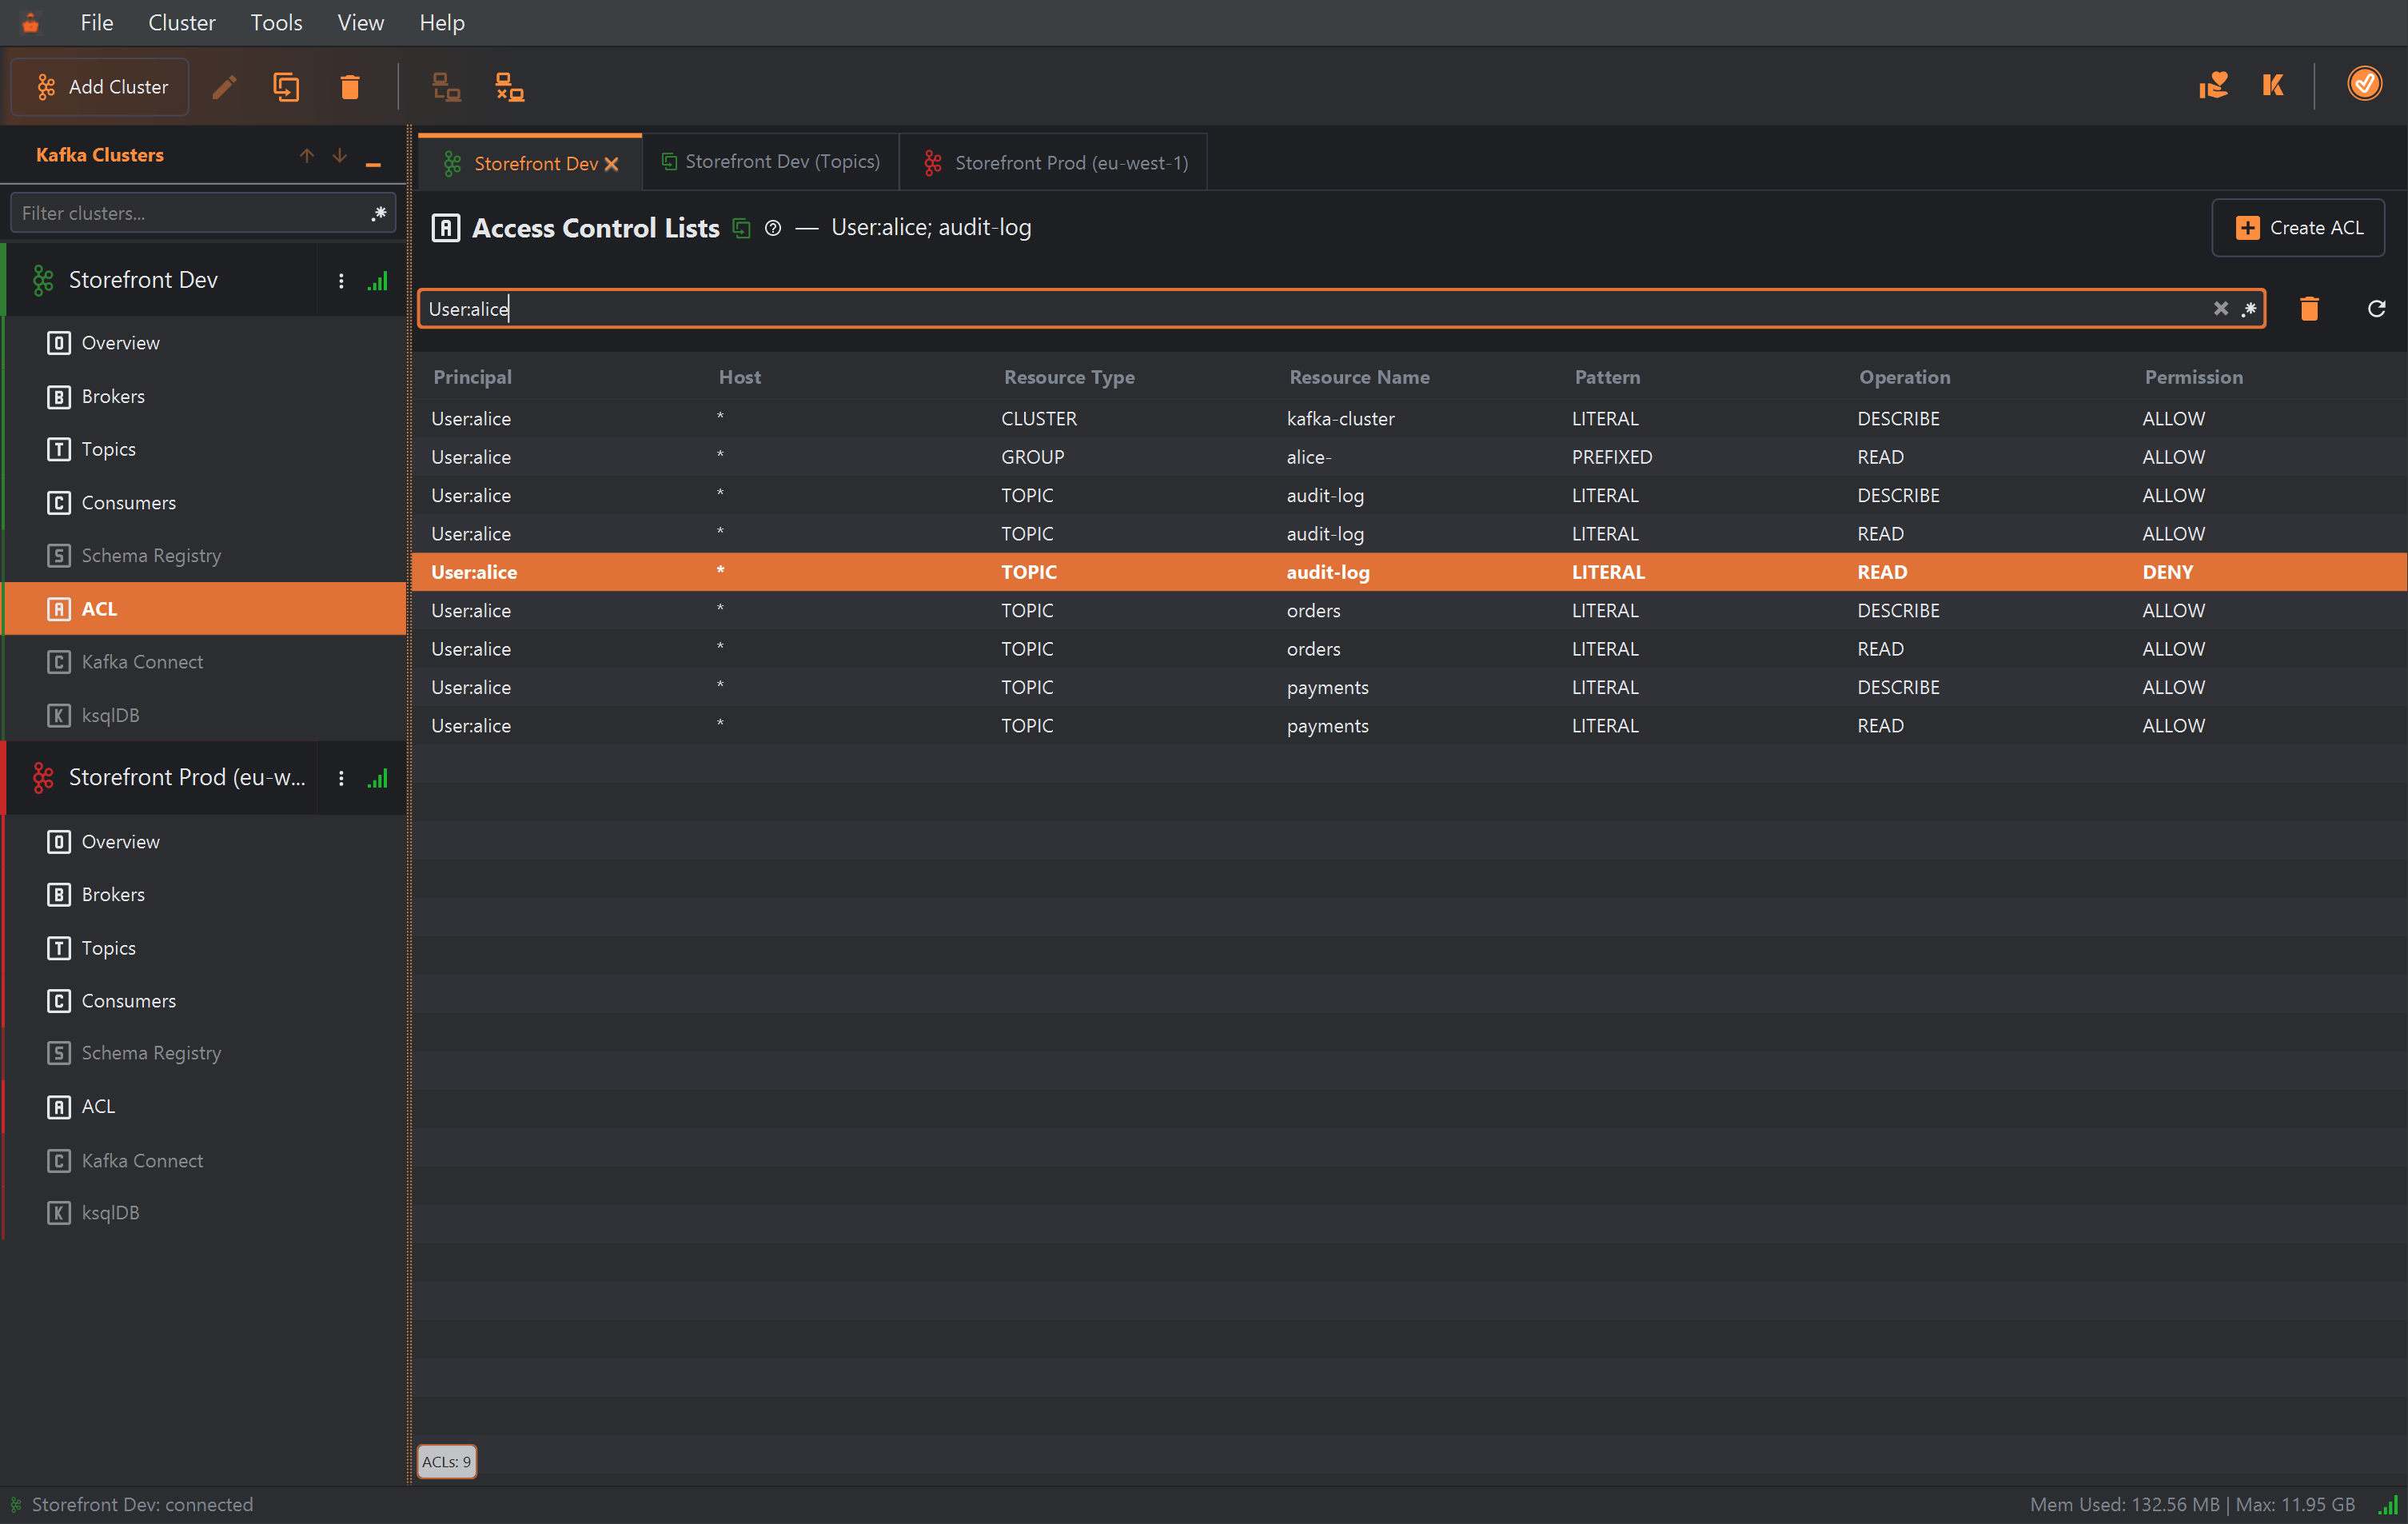Open the Storefront Prod three-dot menu
Screen dimensions: 2408x1524
341,778
